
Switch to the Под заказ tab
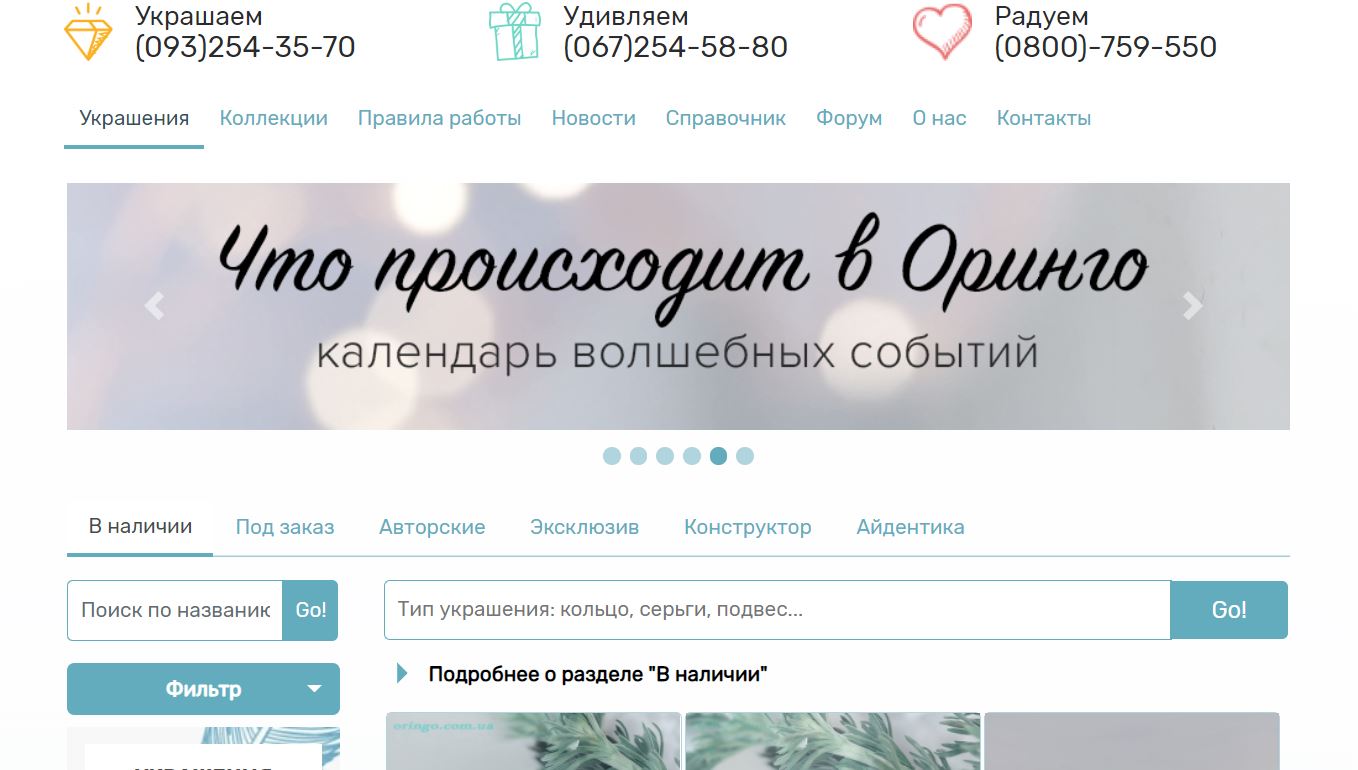coord(285,527)
